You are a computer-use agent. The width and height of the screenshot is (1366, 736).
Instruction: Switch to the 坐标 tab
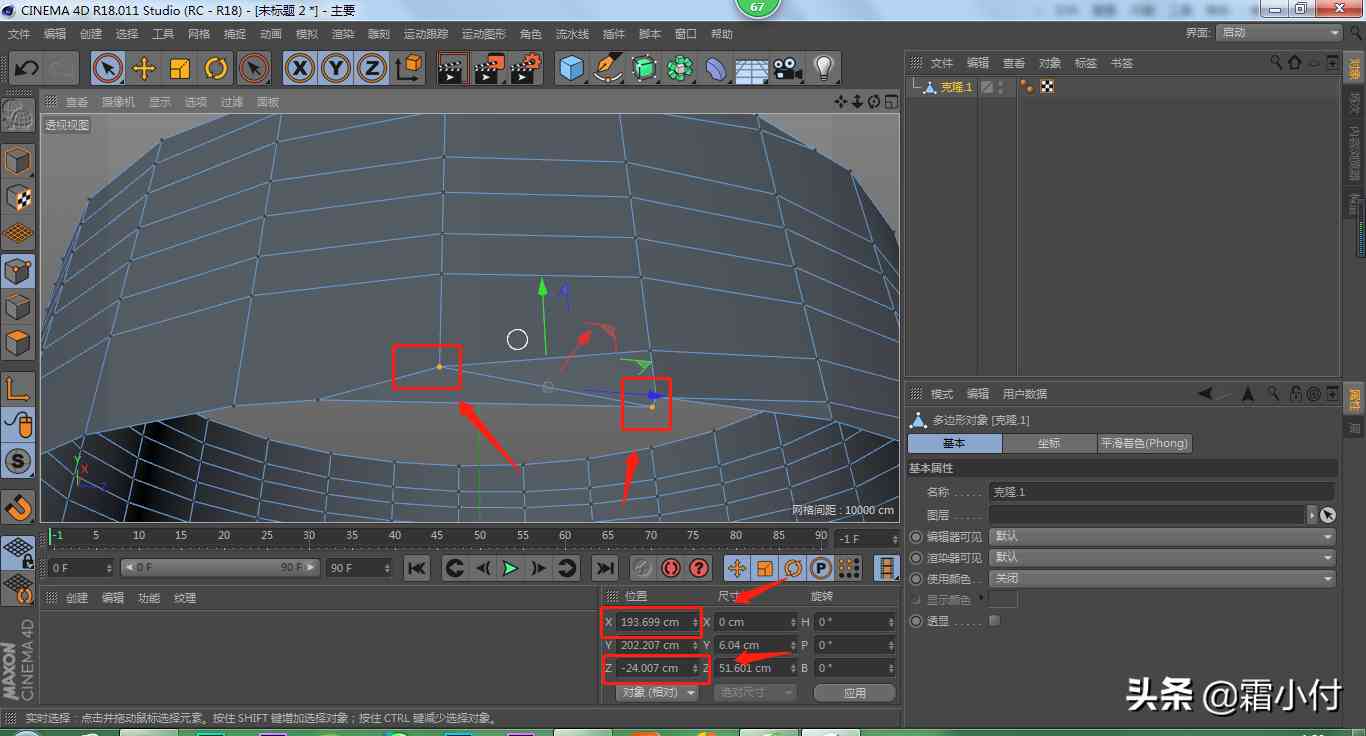coord(1048,443)
